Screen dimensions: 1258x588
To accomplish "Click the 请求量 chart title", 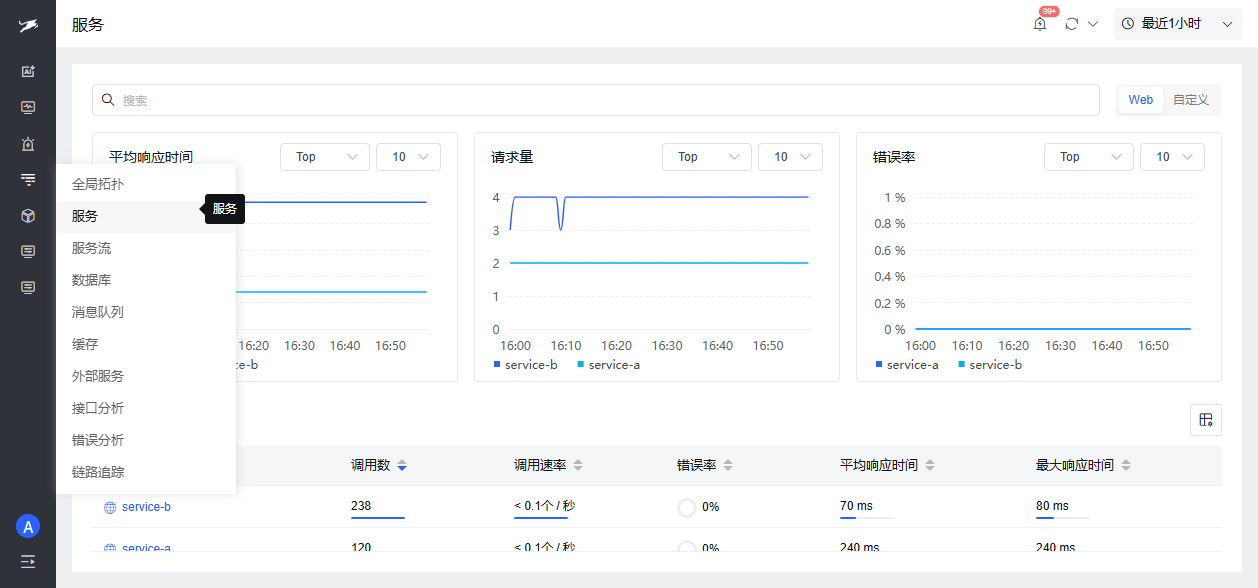I will 512,157.
